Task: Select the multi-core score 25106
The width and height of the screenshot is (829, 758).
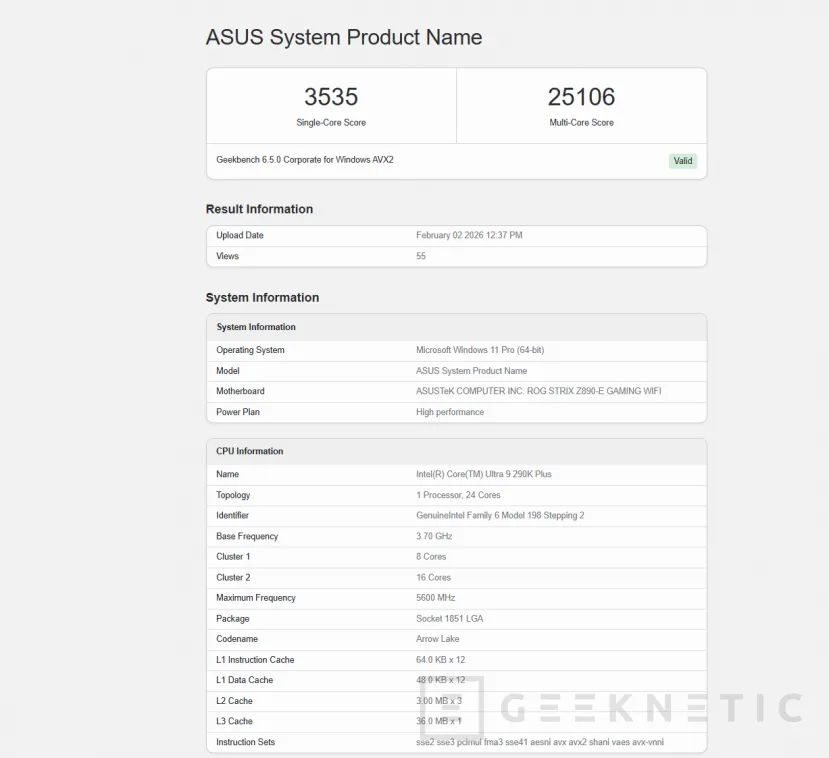Action: [581, 97]
